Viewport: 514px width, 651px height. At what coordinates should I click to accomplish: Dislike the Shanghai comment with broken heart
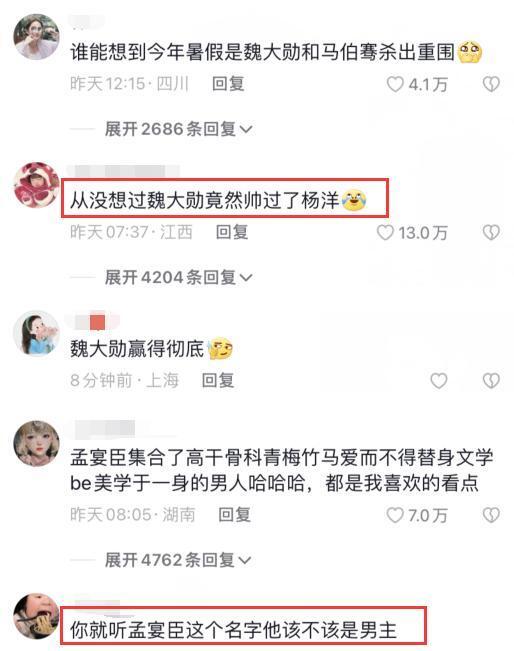(x=491, y=381)
